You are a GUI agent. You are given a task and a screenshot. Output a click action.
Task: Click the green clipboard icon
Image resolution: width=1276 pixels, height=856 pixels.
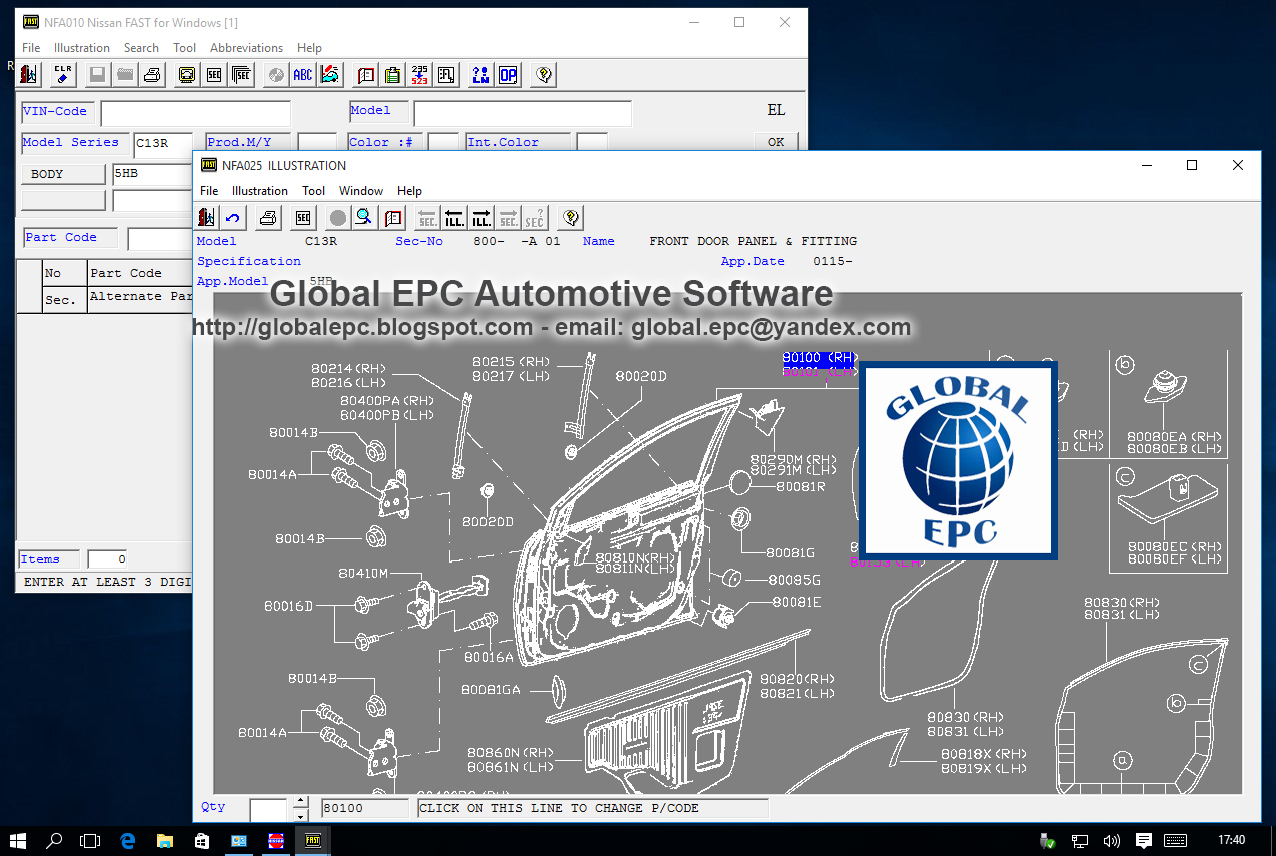393,74
